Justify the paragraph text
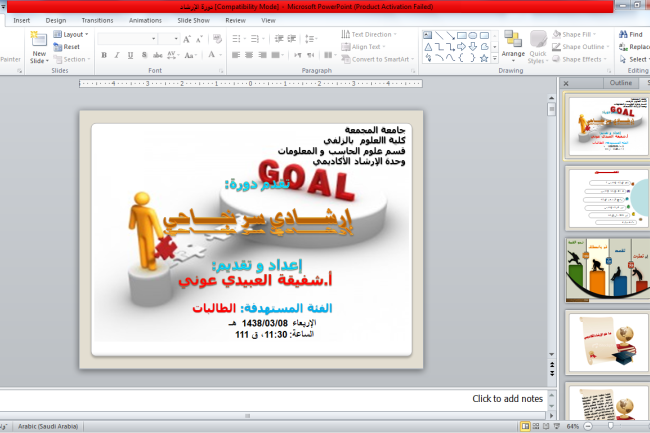 click(277, 55)
